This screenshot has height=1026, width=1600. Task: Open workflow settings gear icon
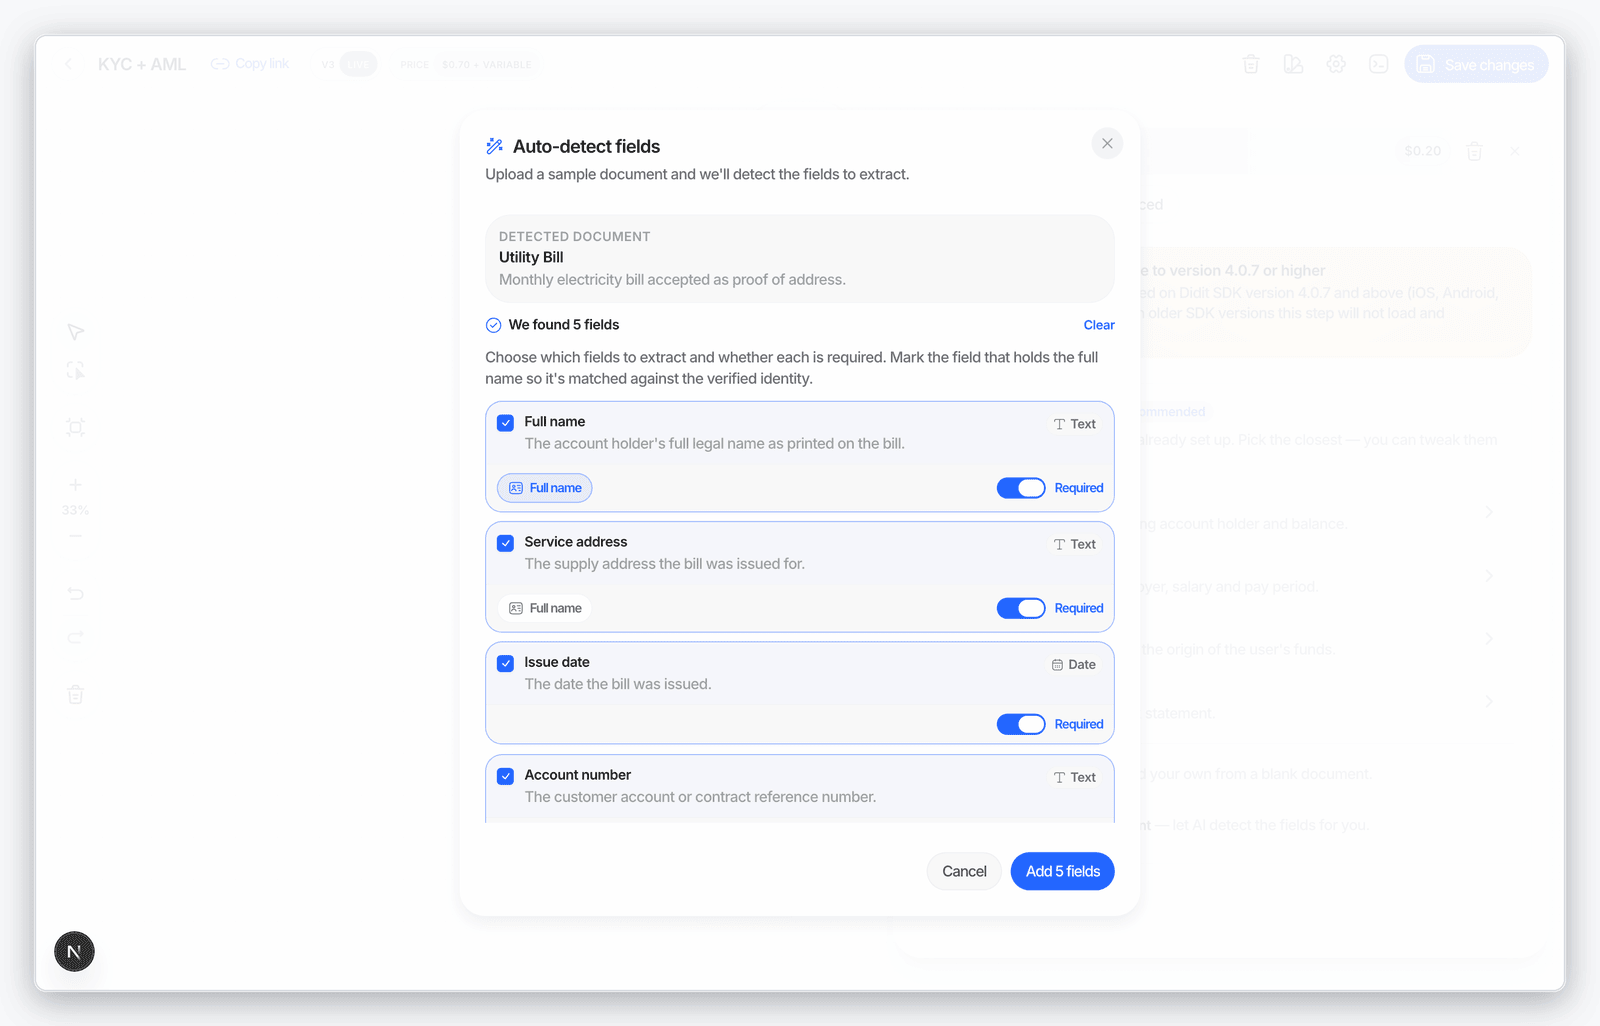[1336, 64]
